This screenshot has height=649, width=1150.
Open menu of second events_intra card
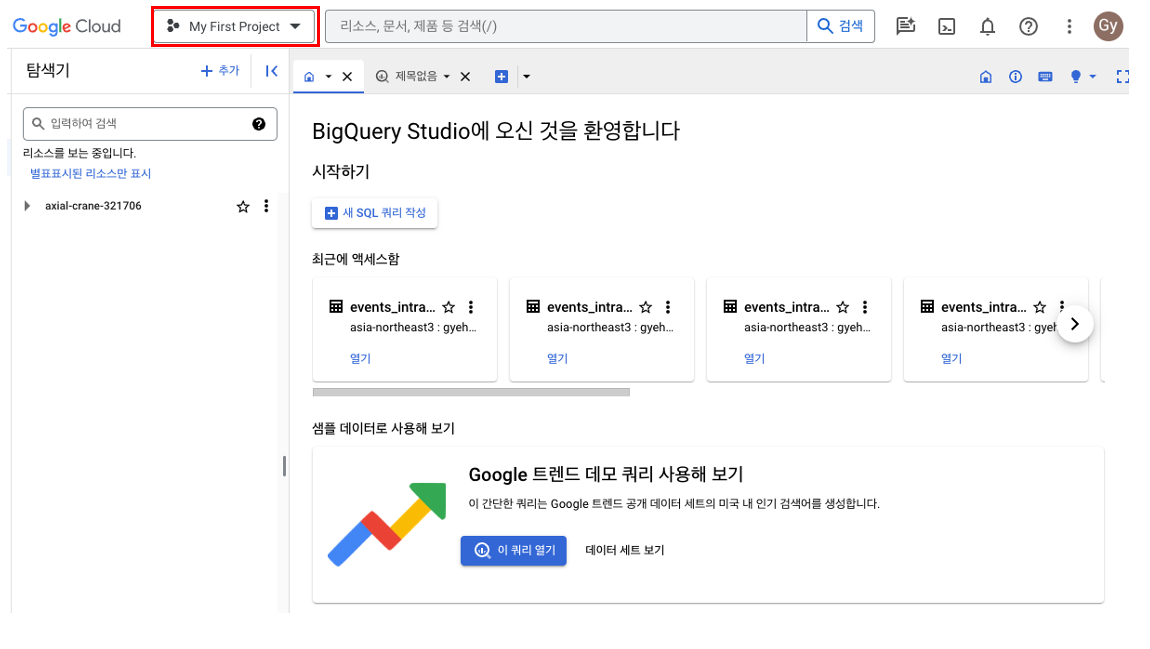668,307
